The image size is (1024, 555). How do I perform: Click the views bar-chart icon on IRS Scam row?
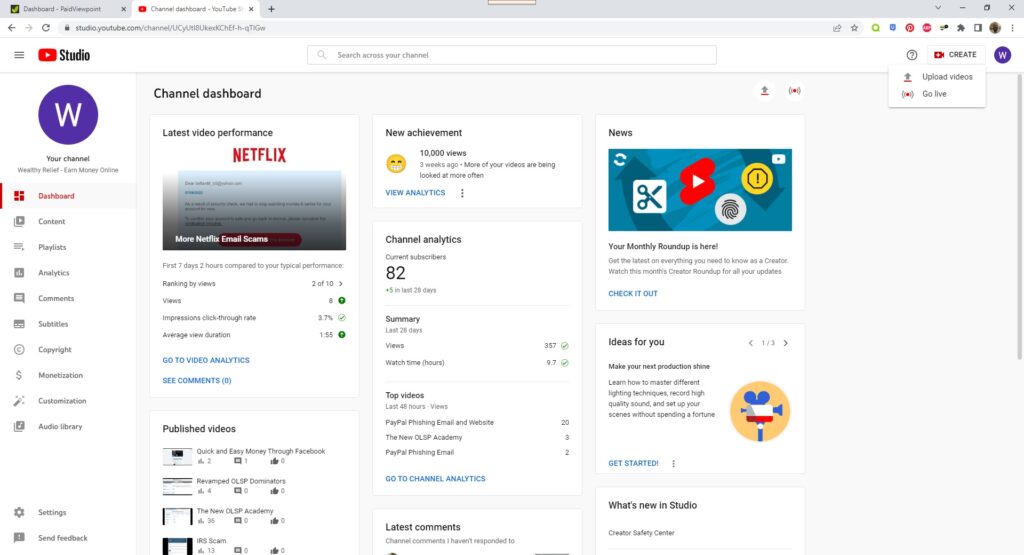[x=200, y=550]
